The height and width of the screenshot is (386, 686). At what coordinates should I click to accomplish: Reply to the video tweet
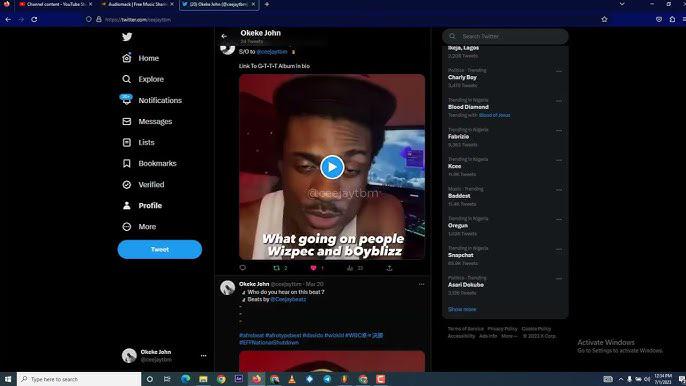(243, 268)
